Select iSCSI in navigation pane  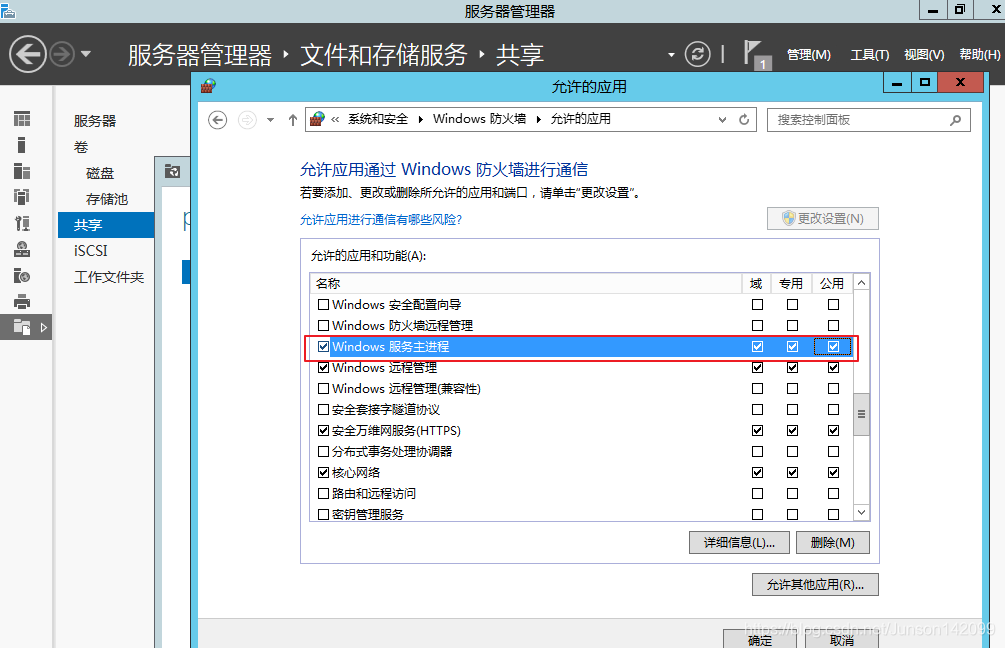pyautogui.click(x=90, y=251)
